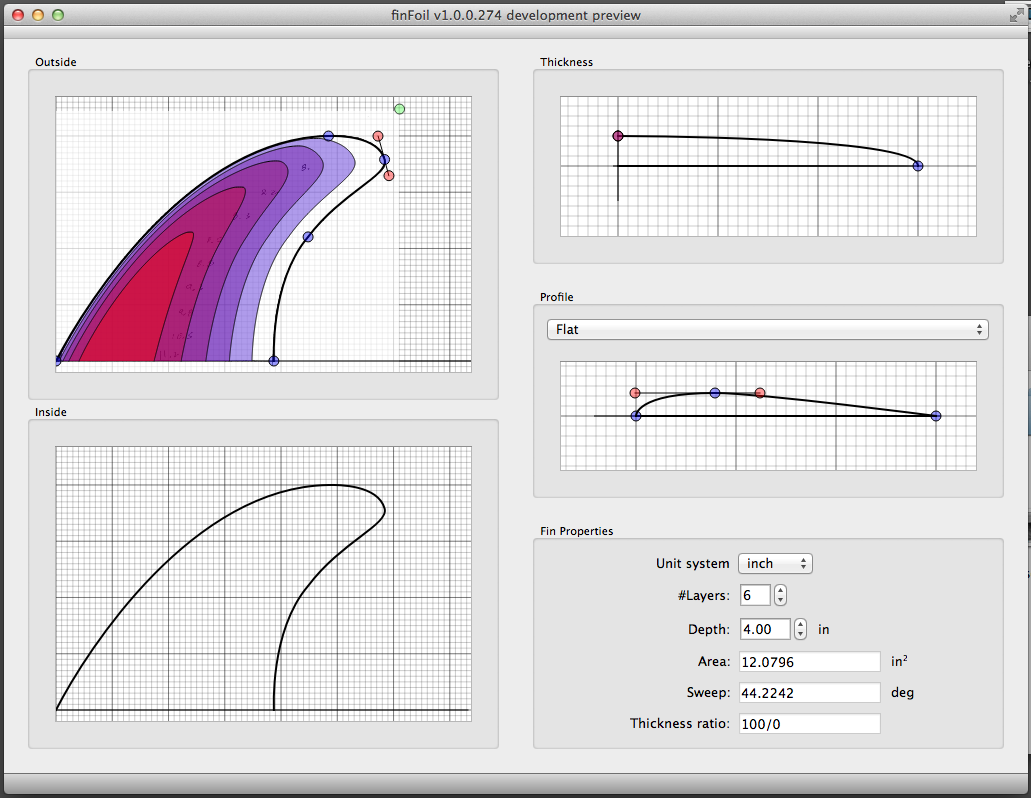Click the blue control point at the fin base
This screenshot has height=798, width=1031.
tap(273, 361)
